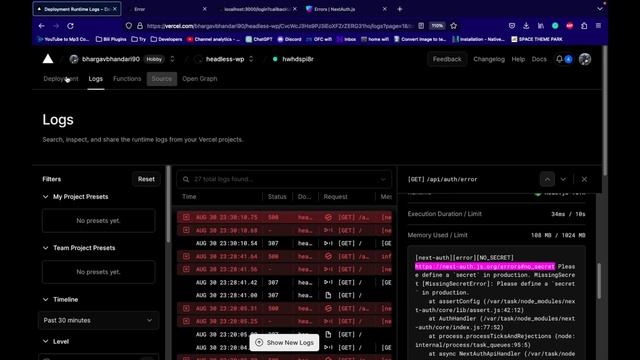Expand the log search dropdown chevron
This screenshot has width=640, height=360.
tap(382, 179)
